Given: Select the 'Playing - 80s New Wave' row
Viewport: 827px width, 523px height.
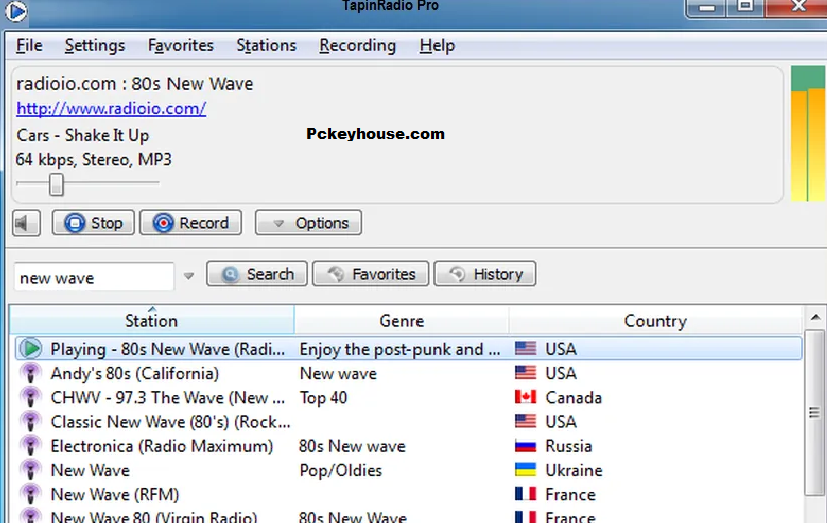Looking at the screenshot, I should pos(408,348).
